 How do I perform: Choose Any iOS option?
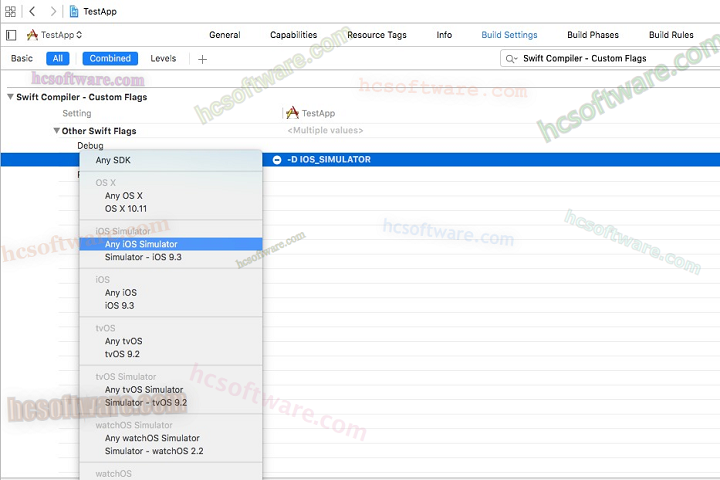[171, 293]
